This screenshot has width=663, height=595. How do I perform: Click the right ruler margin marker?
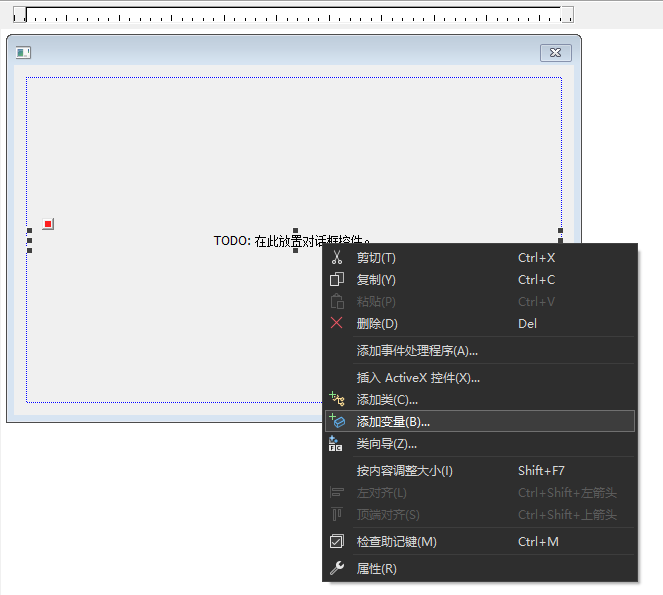coord(567,15)
